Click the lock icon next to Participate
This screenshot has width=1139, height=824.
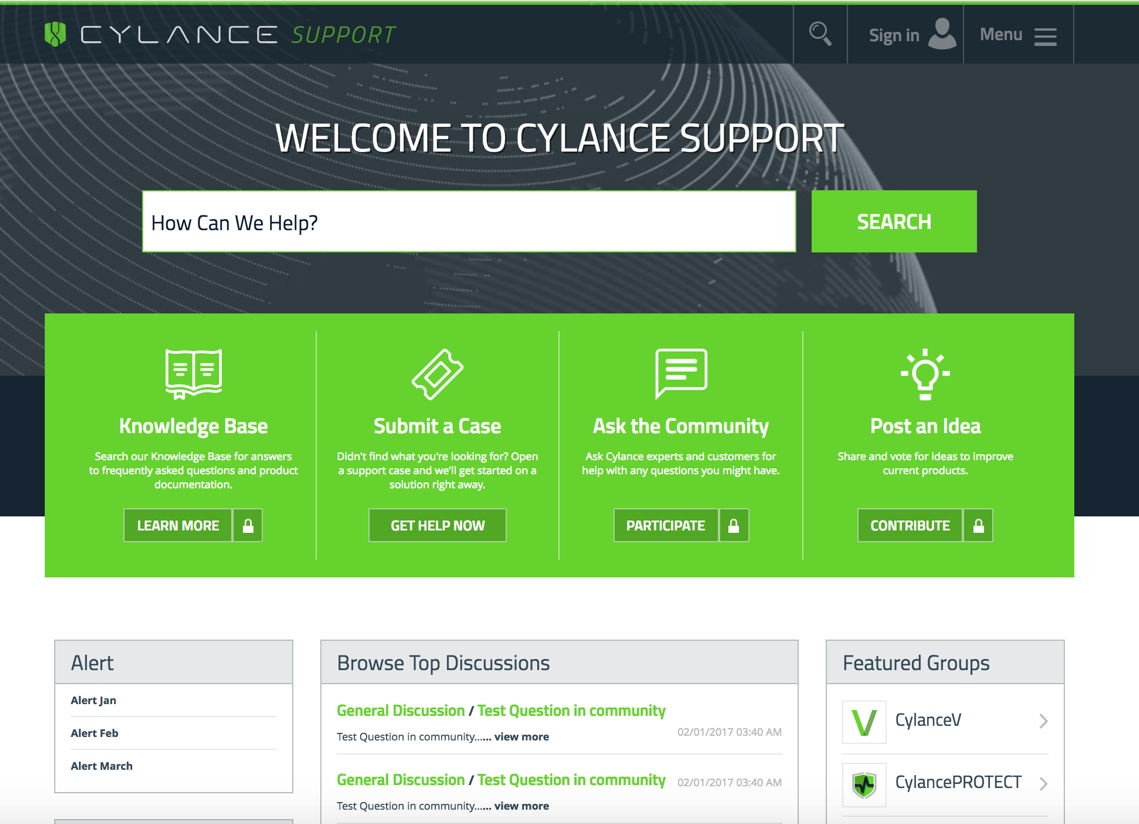(x=734, y=525)
